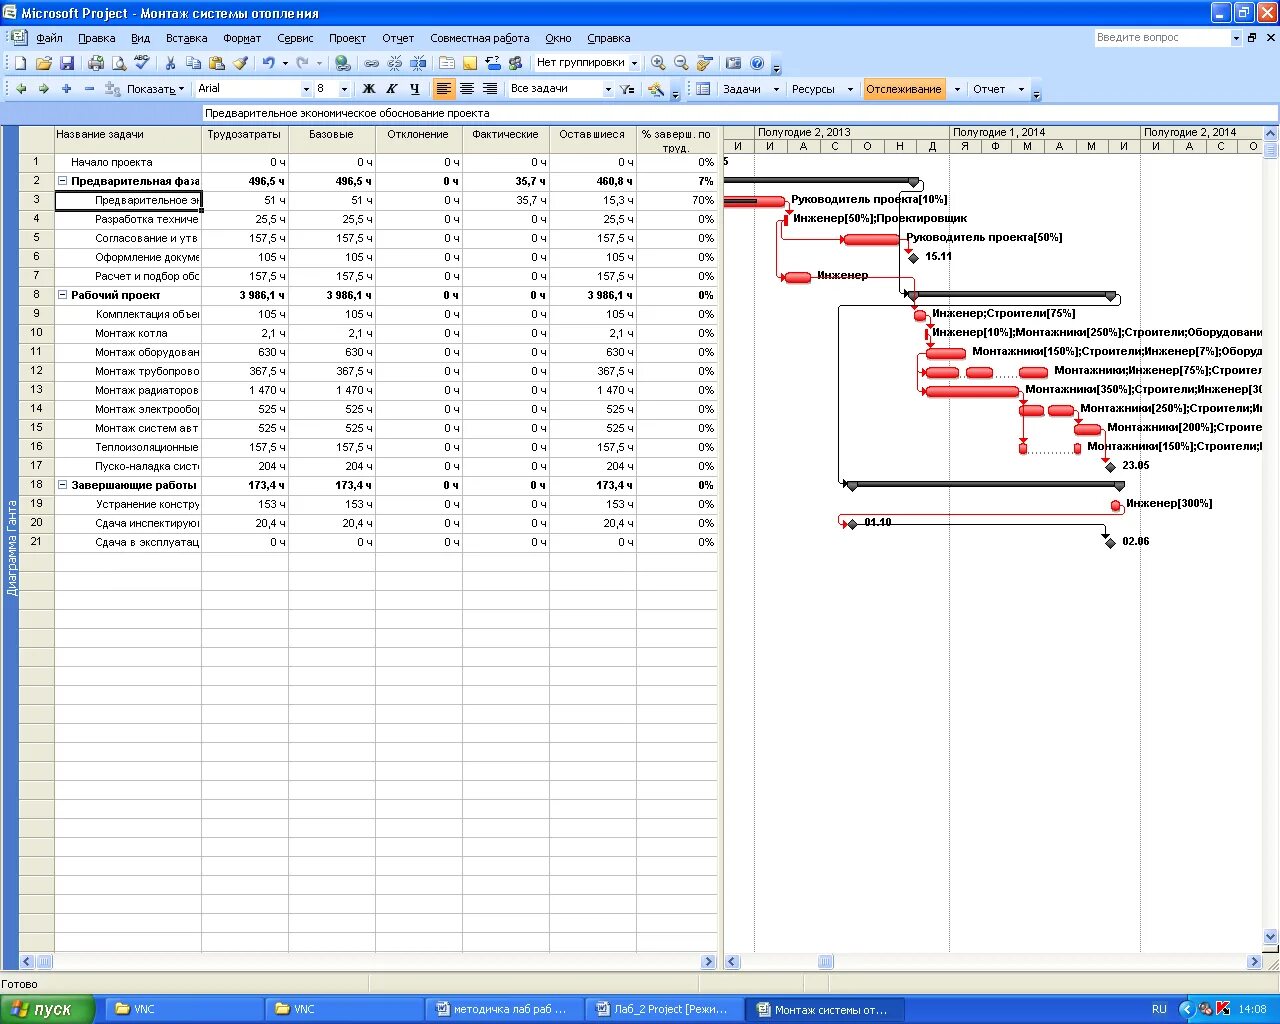The width and height of the screenshot is (1280, 1024).
Task: Copy selection icon in toolbar
Action: click(193, 63)
